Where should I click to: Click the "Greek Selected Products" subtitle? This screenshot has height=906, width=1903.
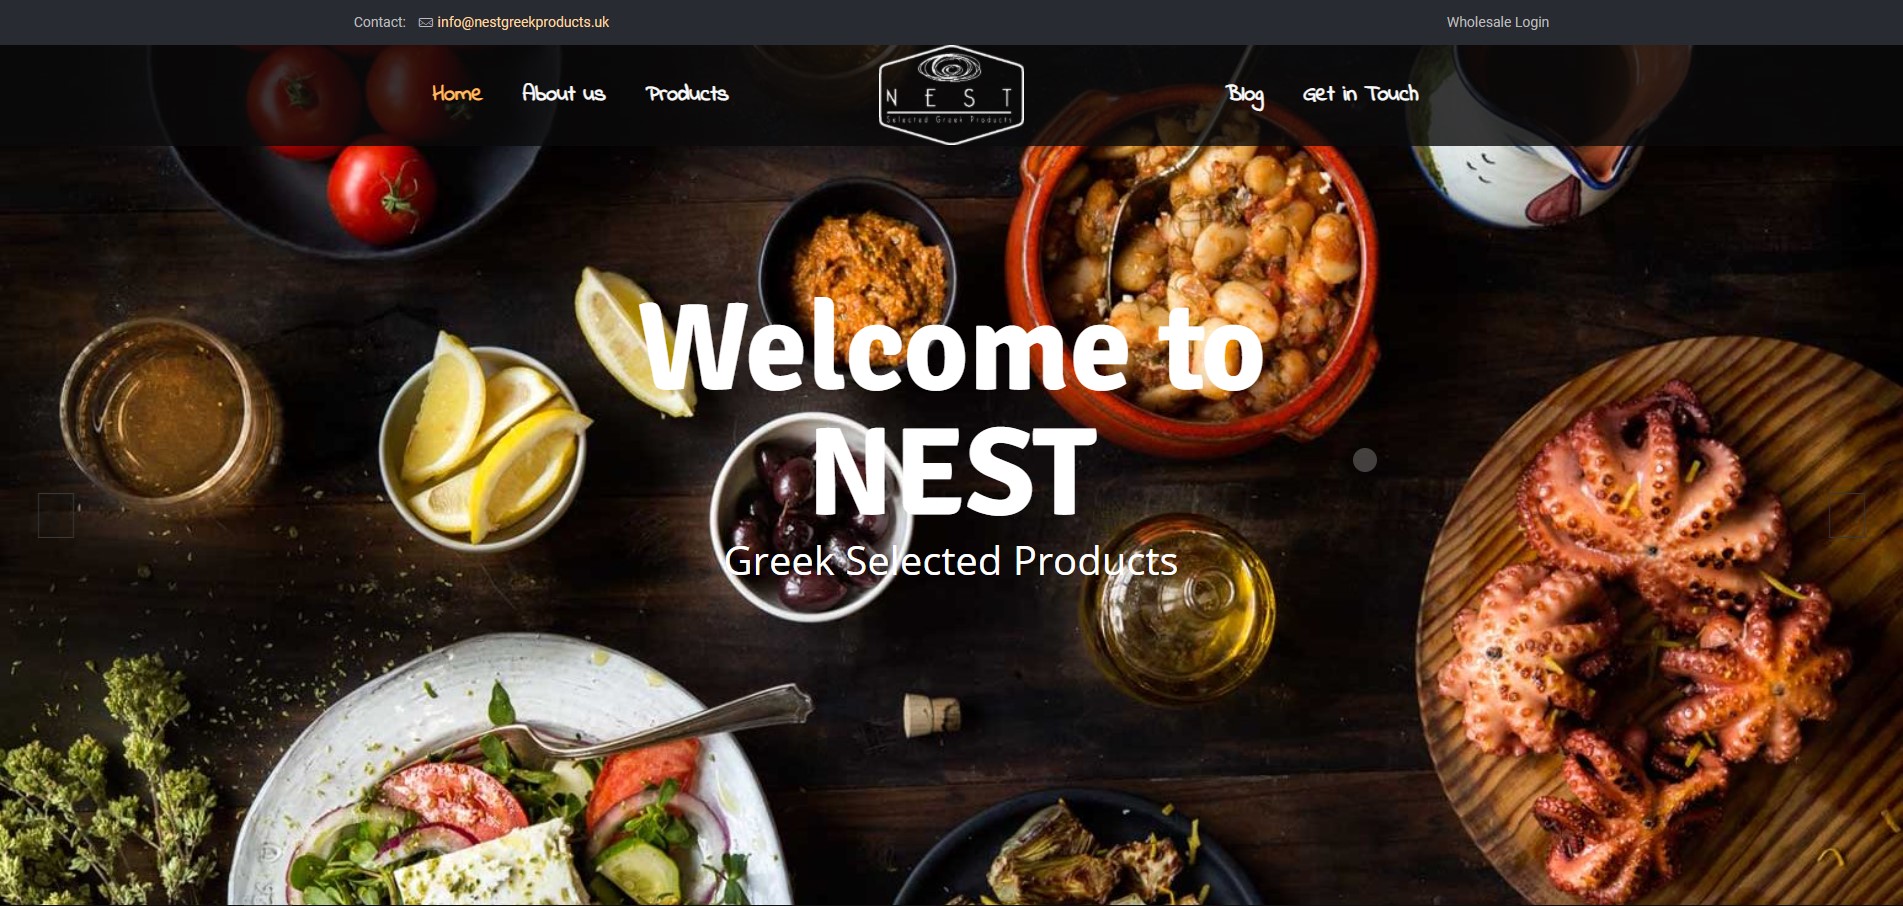[x=951, y=561]
